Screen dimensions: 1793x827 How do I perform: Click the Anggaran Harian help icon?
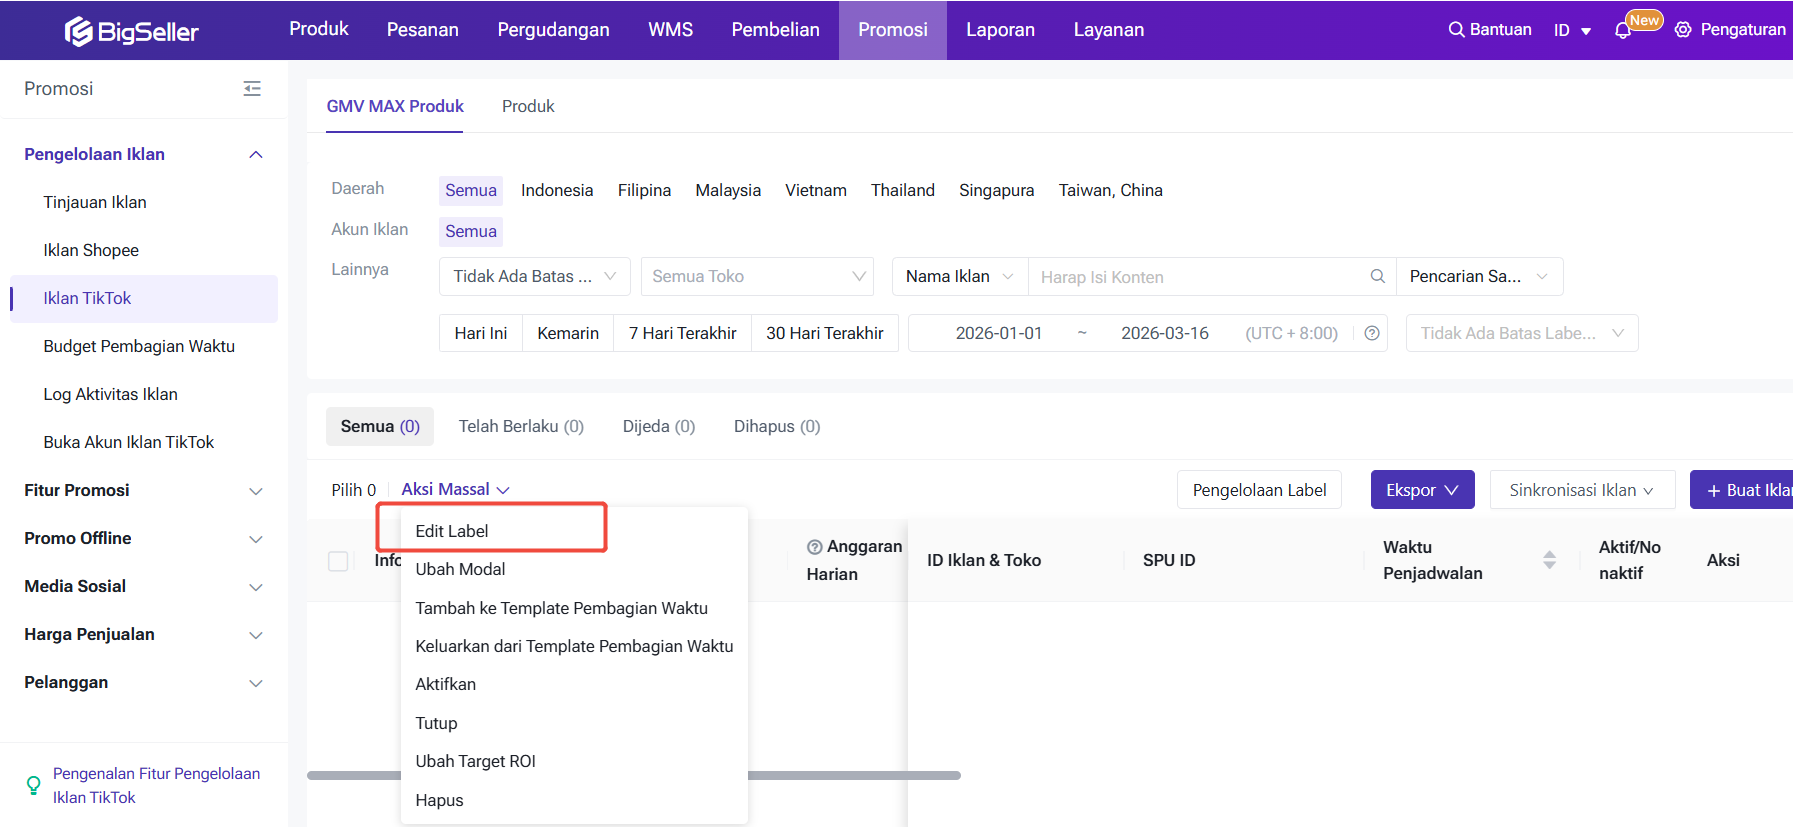click(814, 547)
